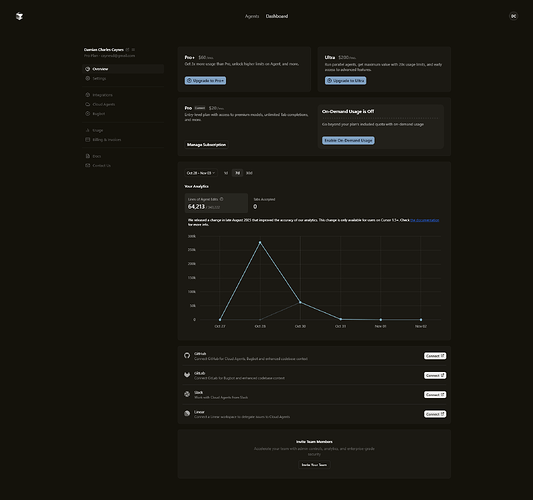
Task: Click the Slack logo icon
Action: point(187,394)
